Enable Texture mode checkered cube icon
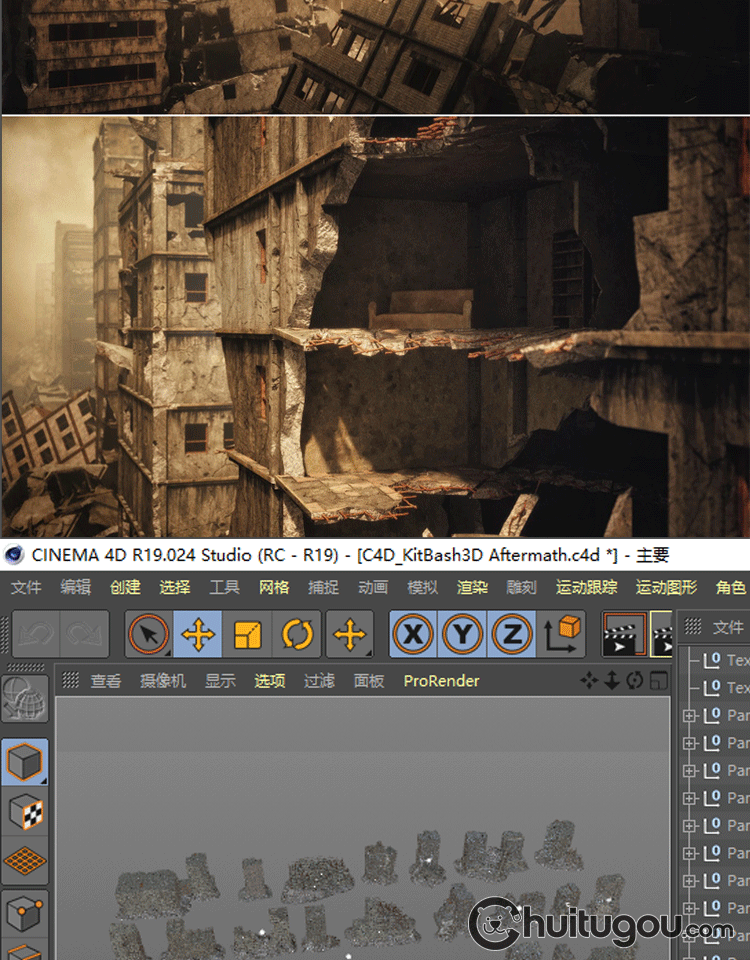 pos(24,811)
